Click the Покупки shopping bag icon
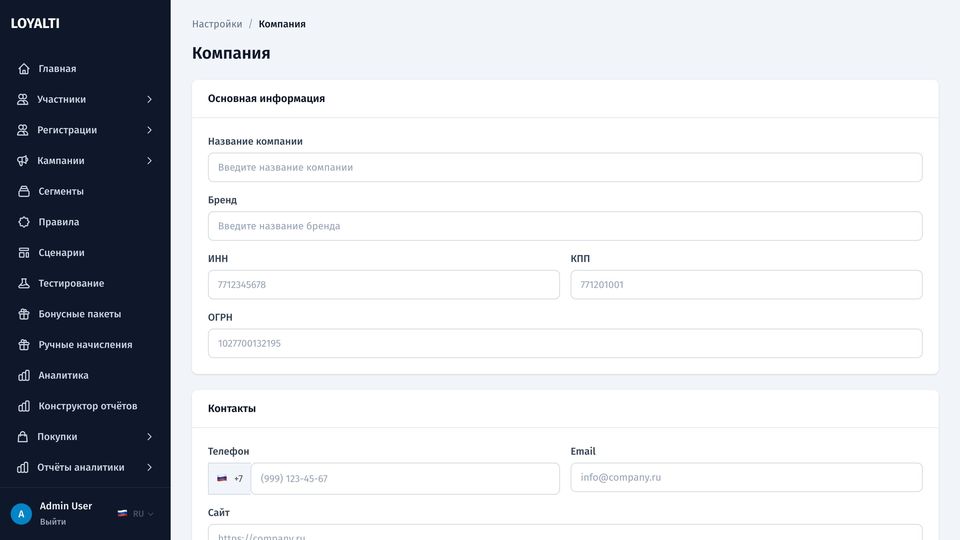 click(23, 437)
